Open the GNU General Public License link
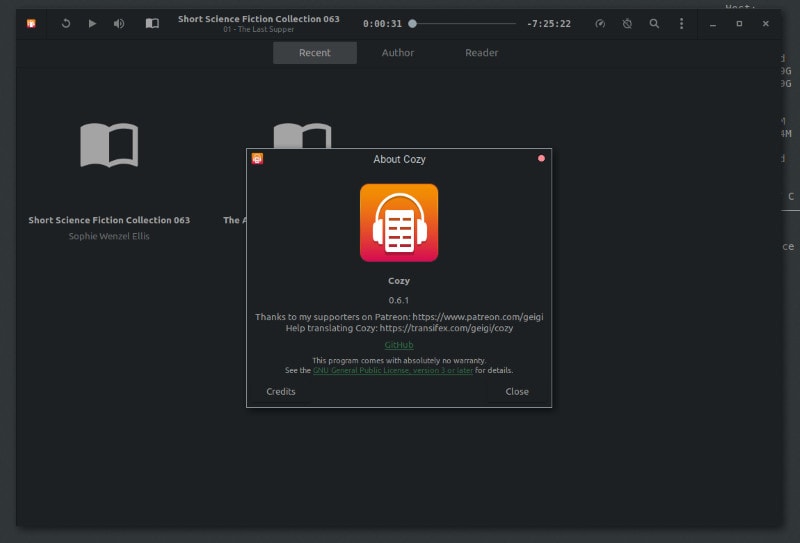This screenshot has width=800, height=543. pos(393,371)
